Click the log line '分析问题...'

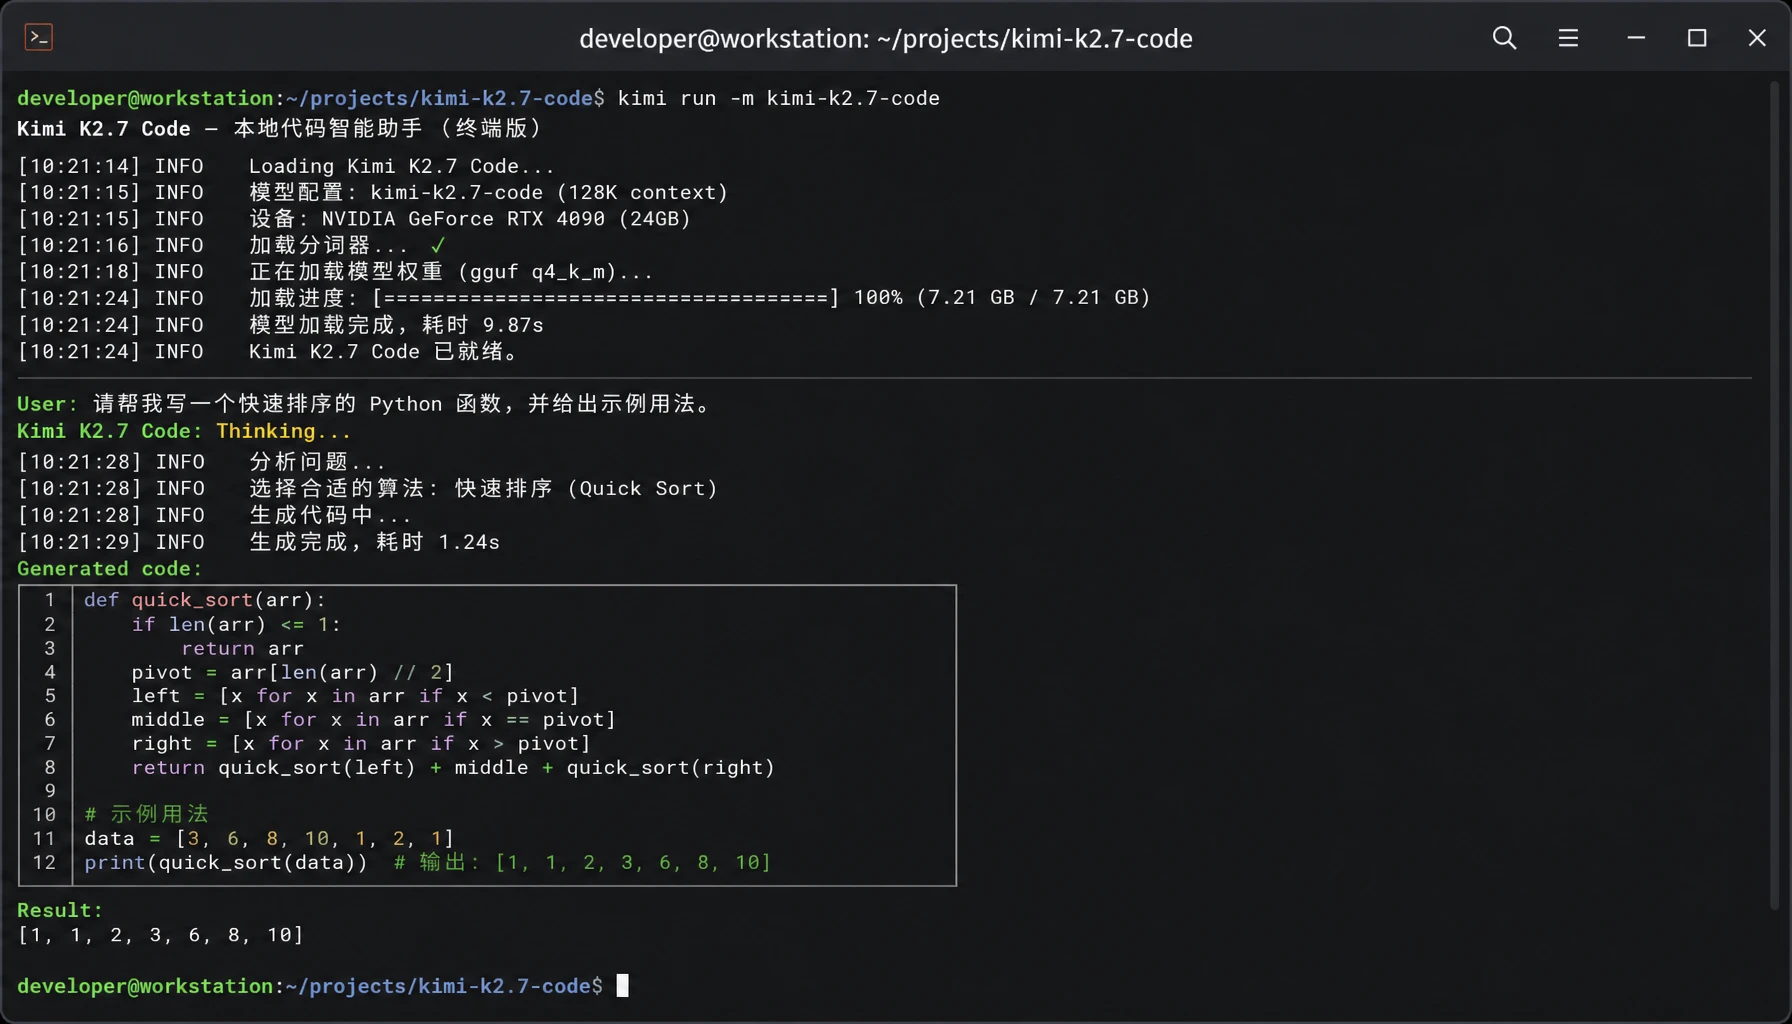click(317, 462)
